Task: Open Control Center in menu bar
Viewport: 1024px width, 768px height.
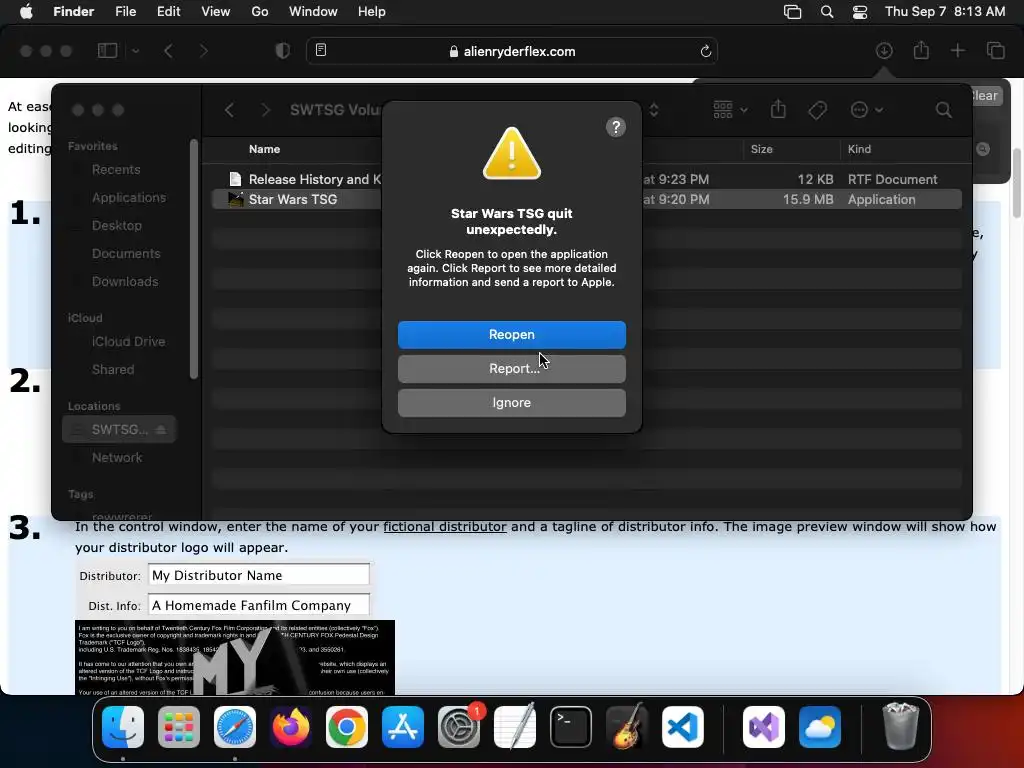Action: (860, 12)
